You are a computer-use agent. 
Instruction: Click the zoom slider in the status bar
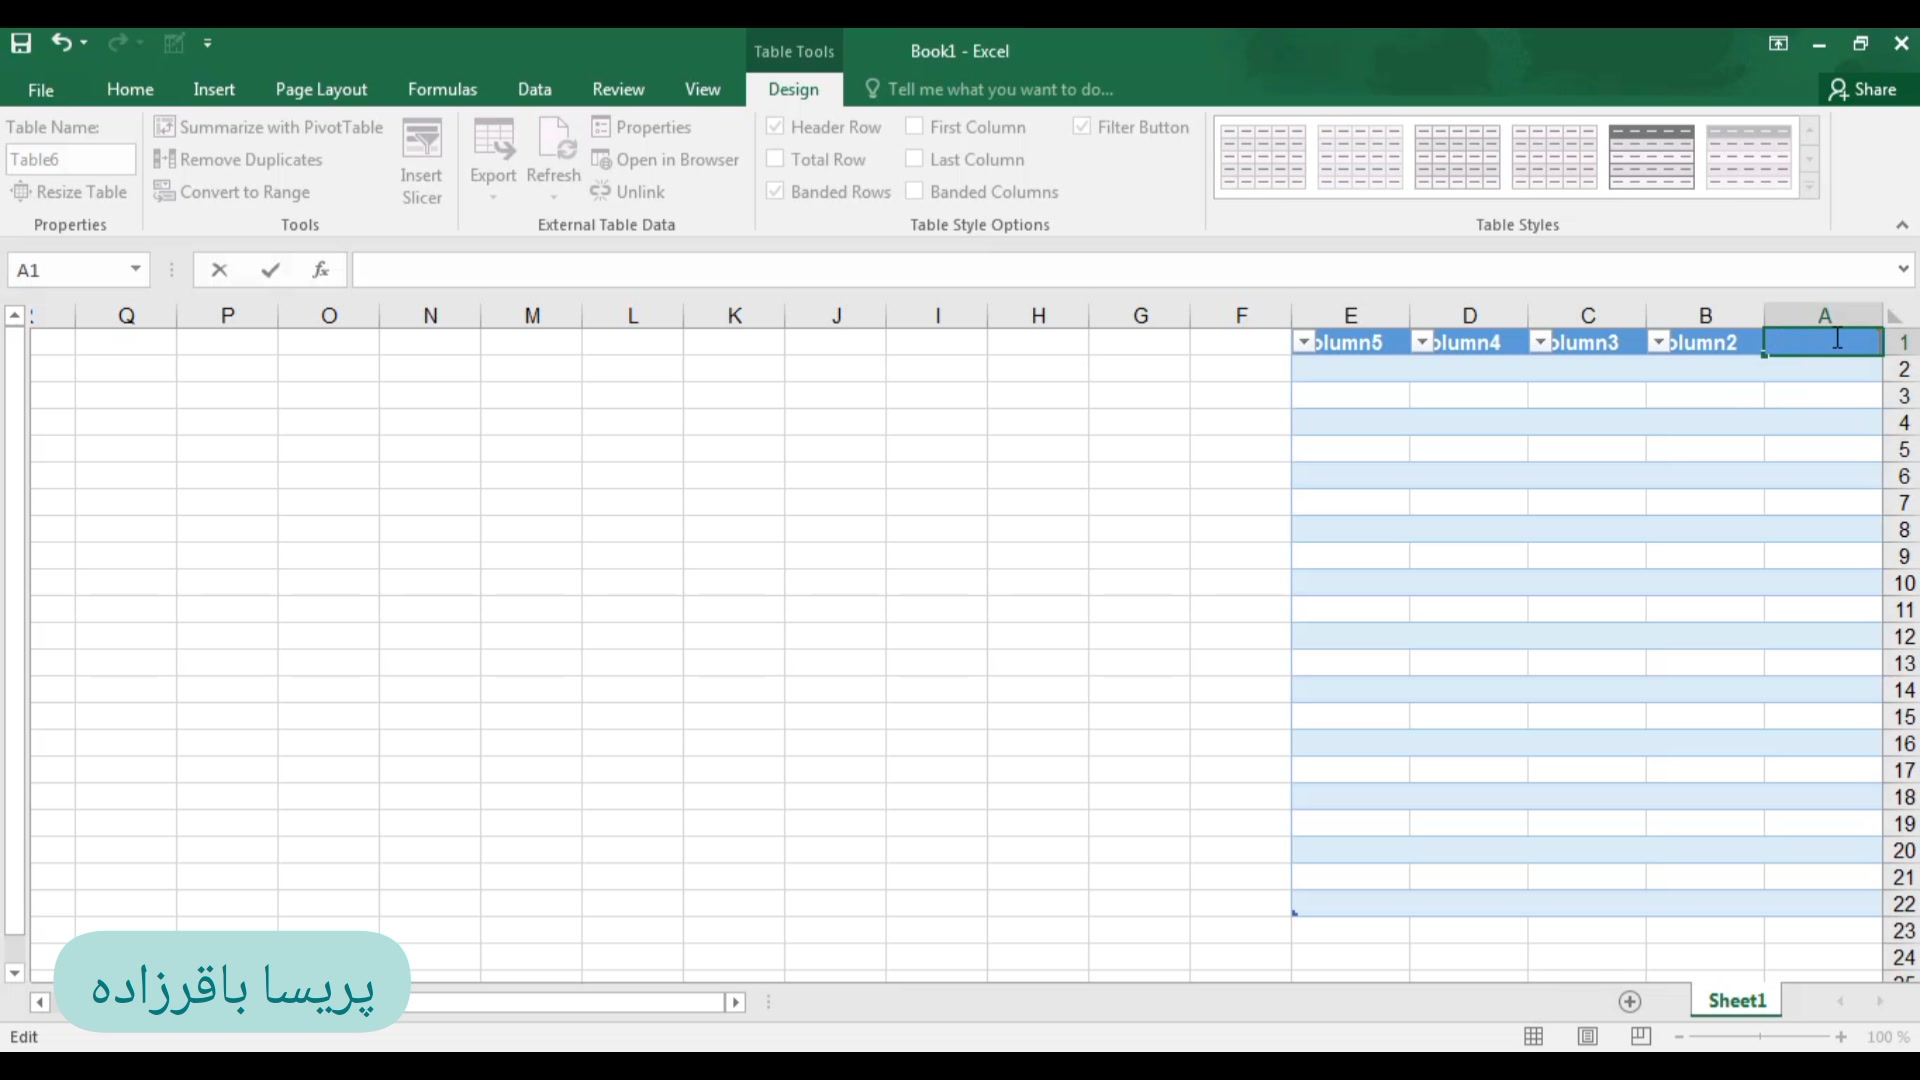click(1760, 1038)
